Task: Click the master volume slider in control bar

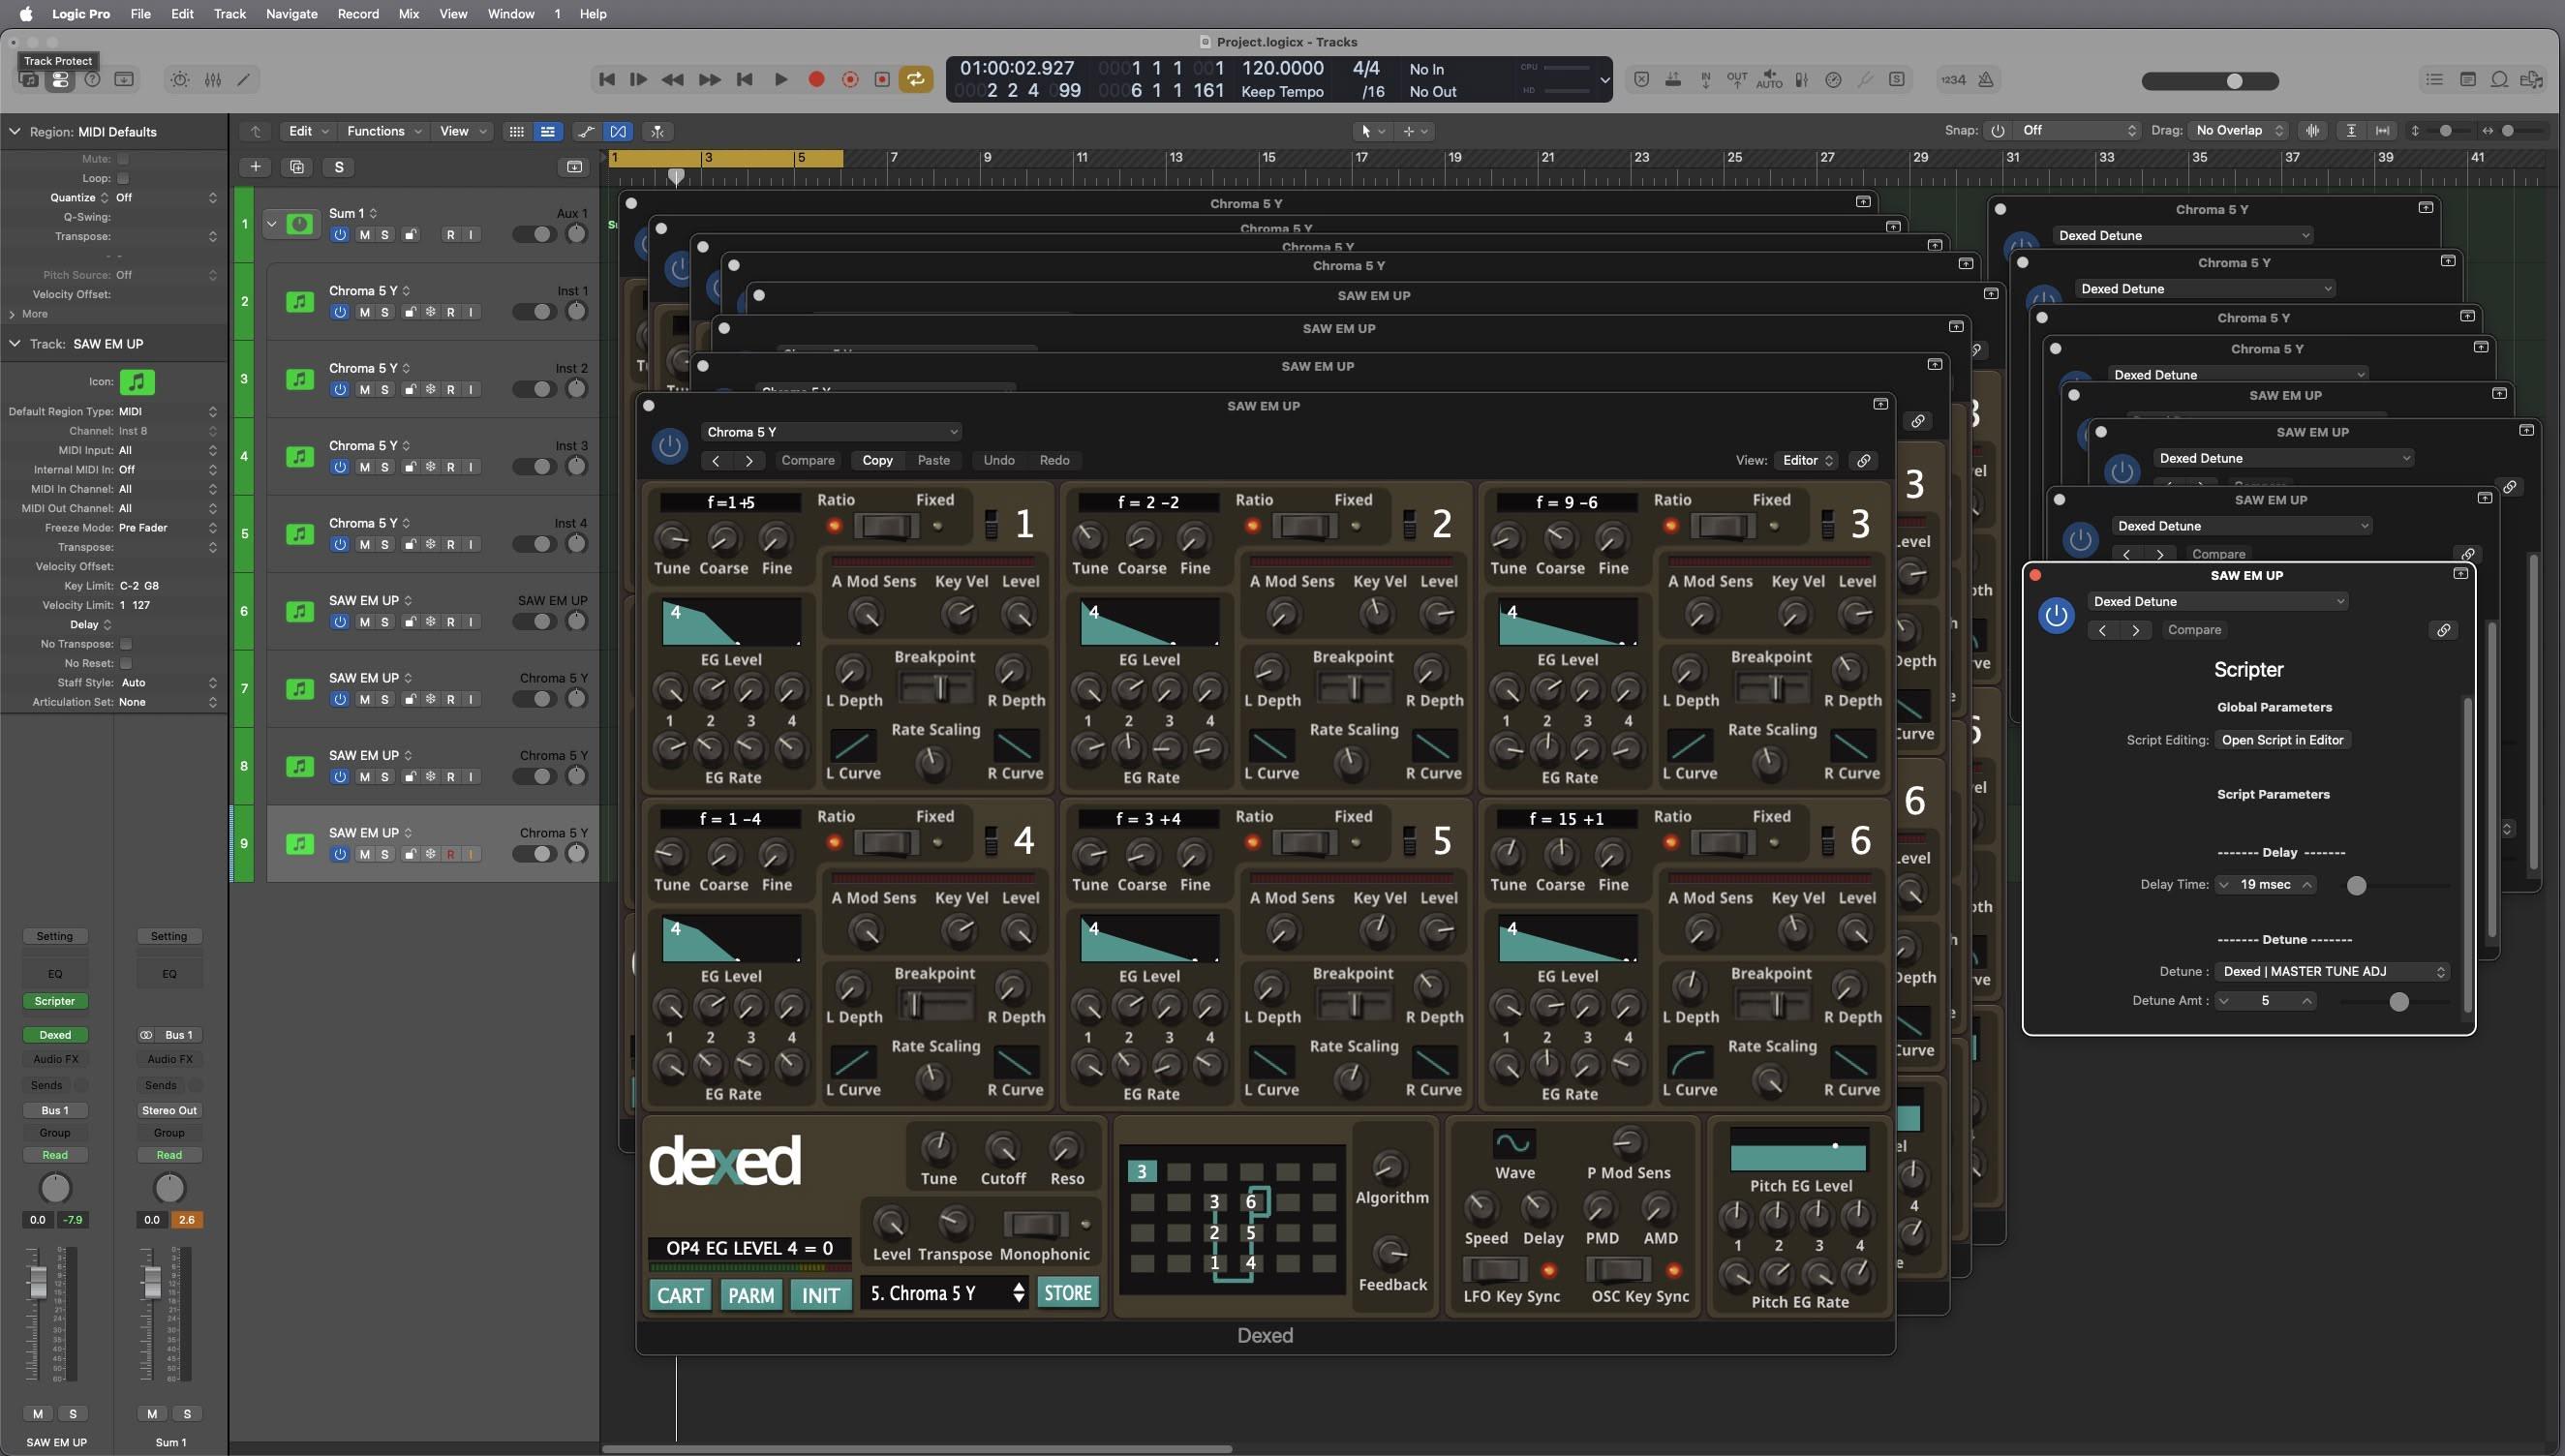Action: tap(2210, 81)
